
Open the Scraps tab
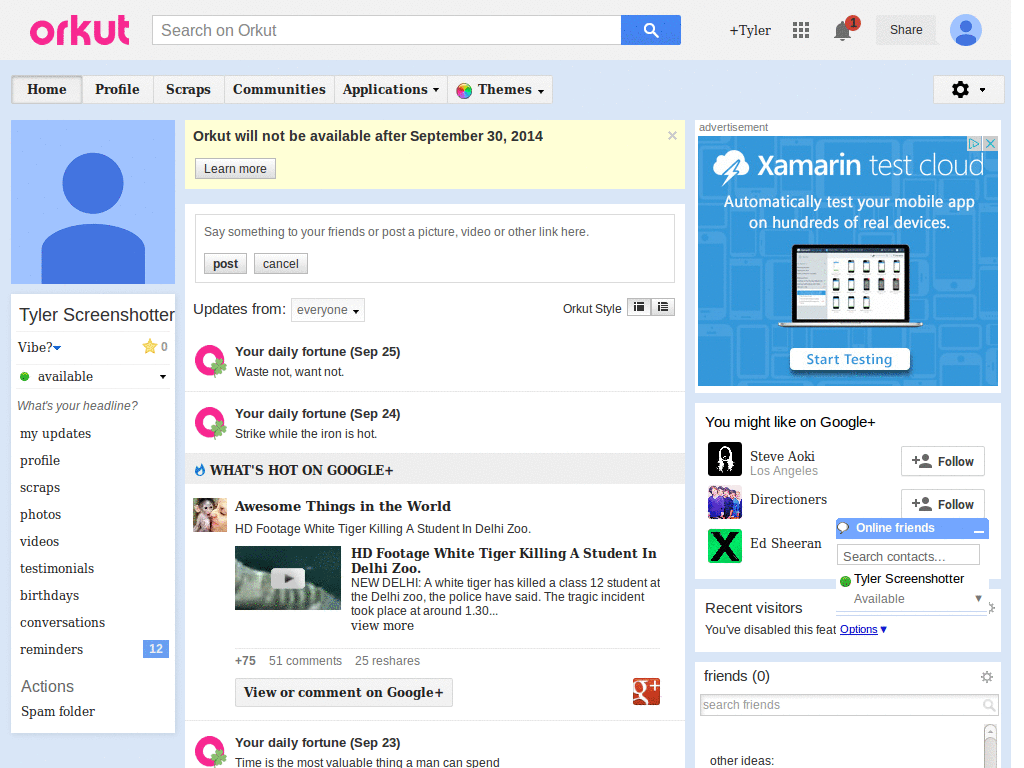tap(188, 89)
